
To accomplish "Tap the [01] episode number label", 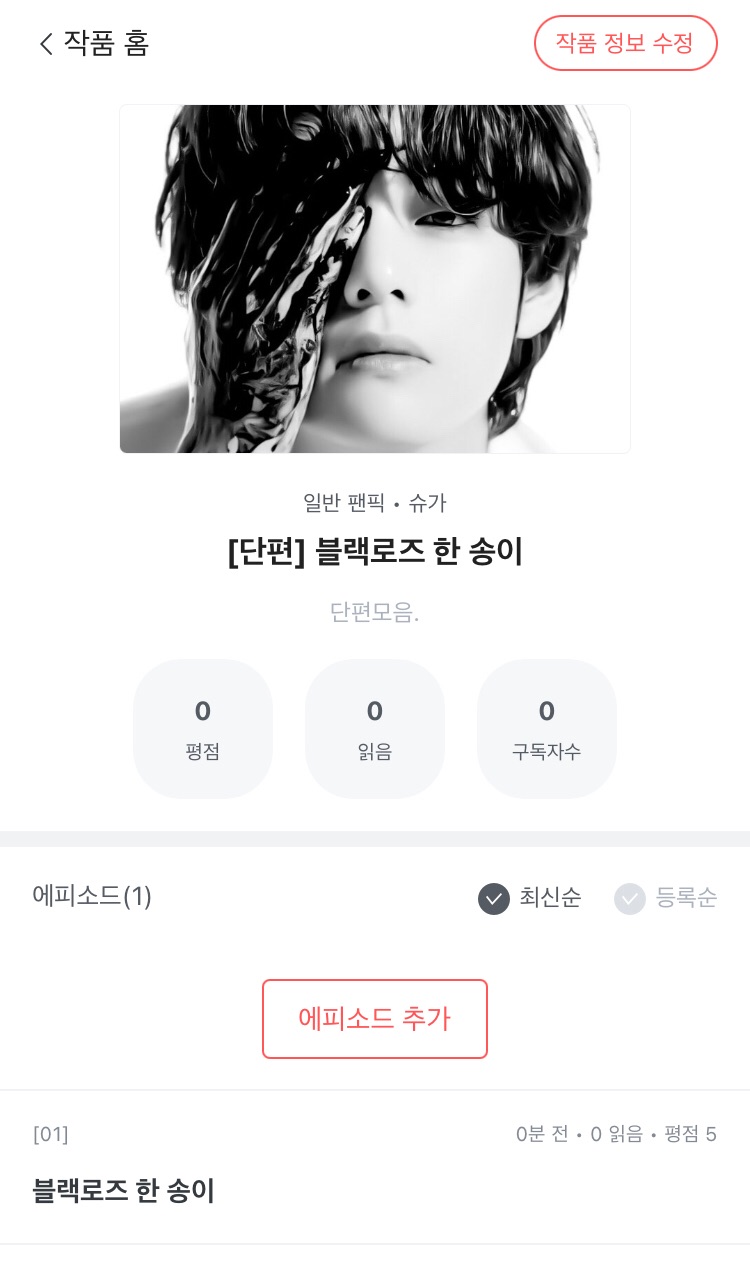I will (x=50, y=1134).
